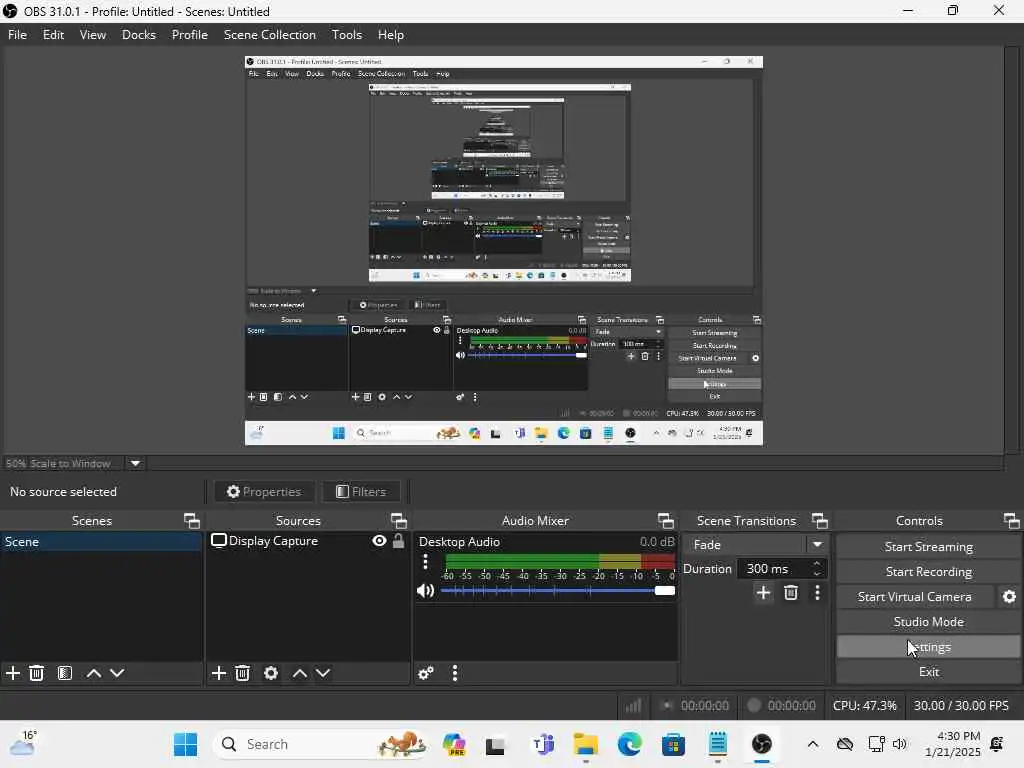This screenshot has height=768, width=1024.
Task: Toggle Display Capture visibility eye
Action: click(379, 541)
